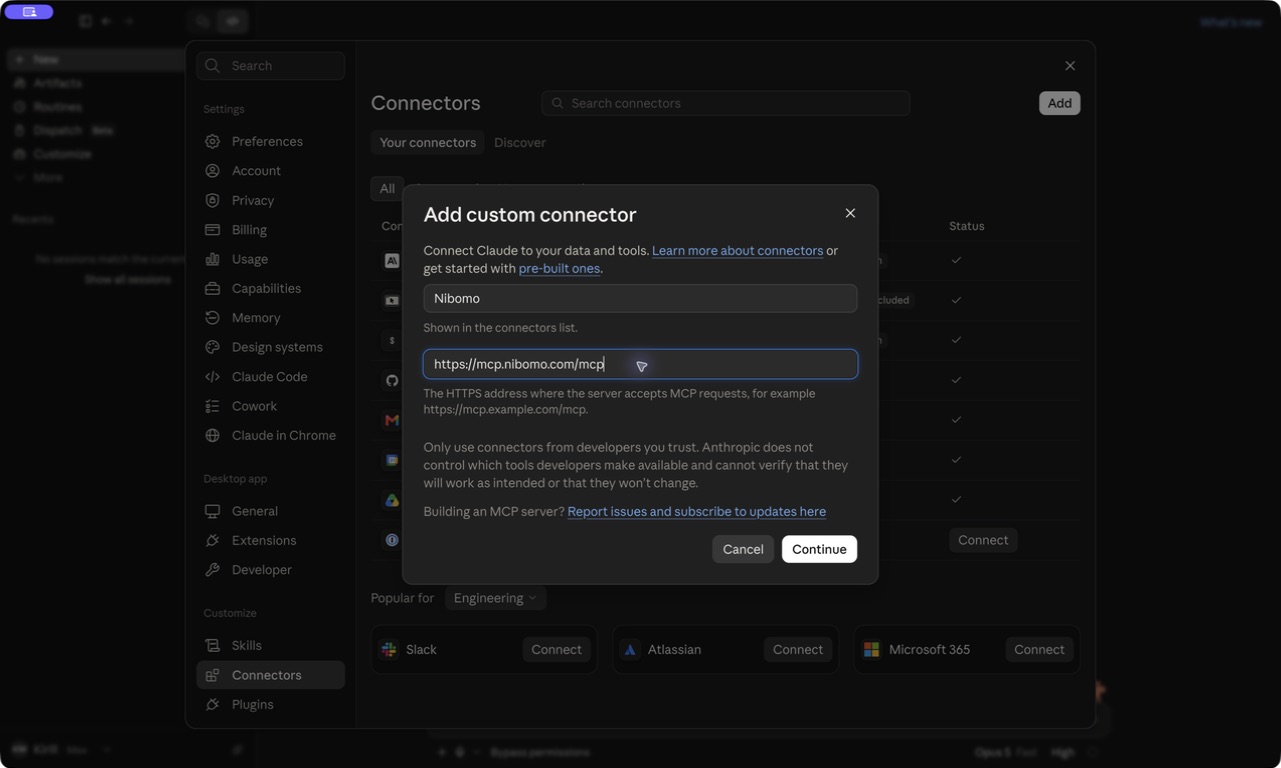Open Usage settings via bar-chart icon
The height and width of the screenshot is (768, 1281).
(212, 259)
